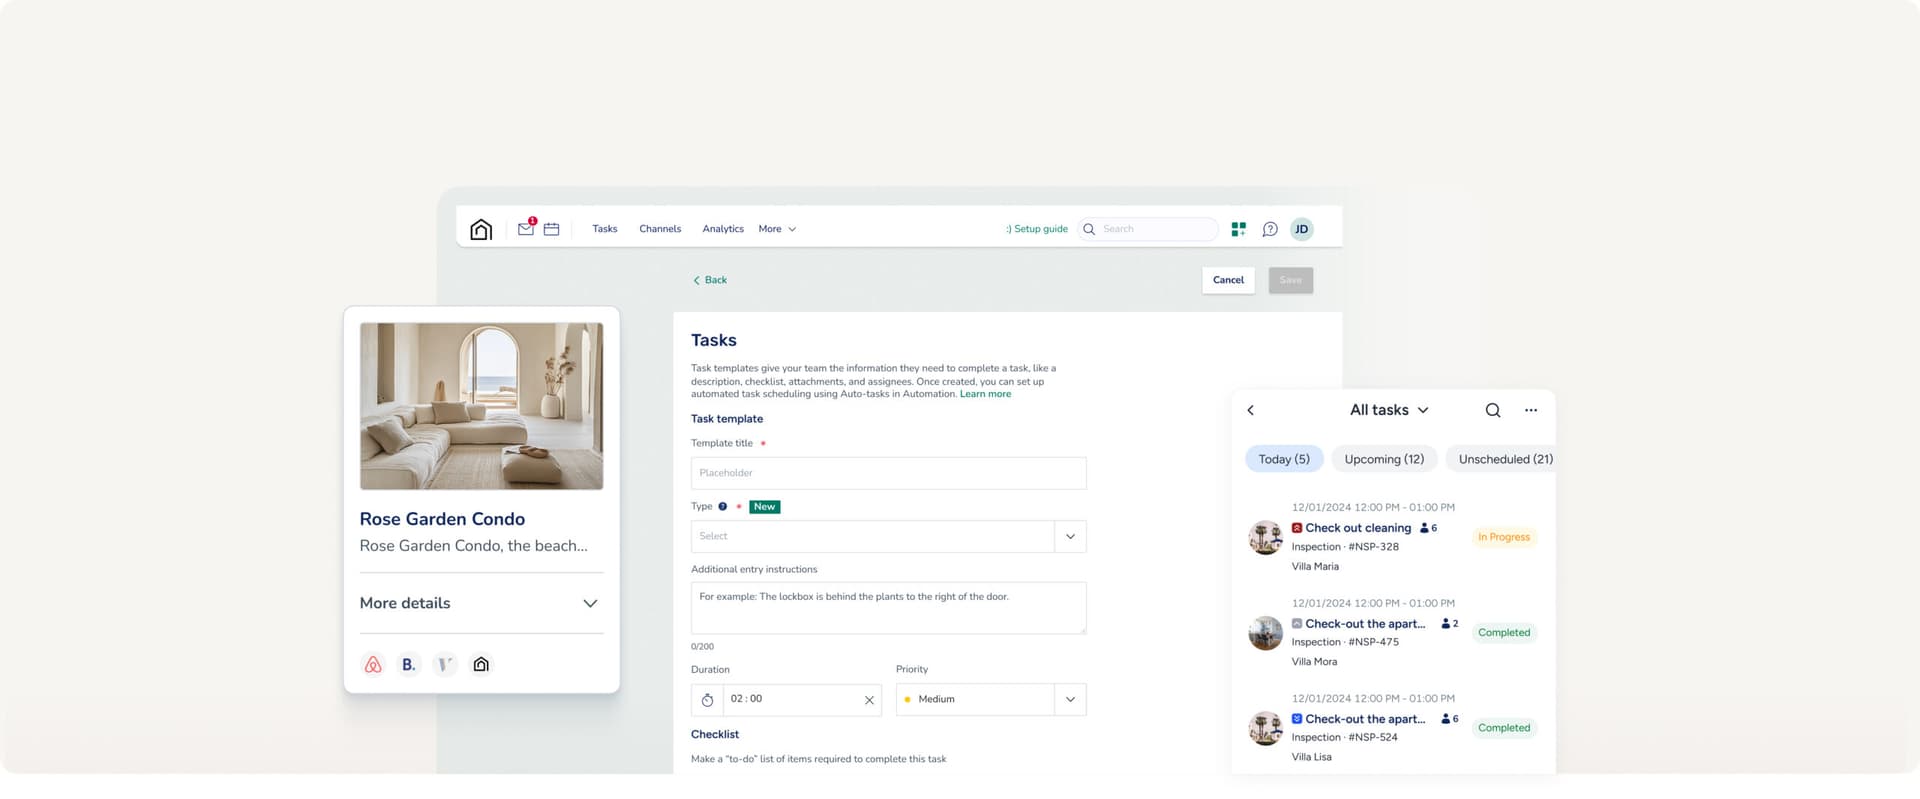Follow the Learn more link
This screenshot has height=799, width=1920.
pos(985,394)
